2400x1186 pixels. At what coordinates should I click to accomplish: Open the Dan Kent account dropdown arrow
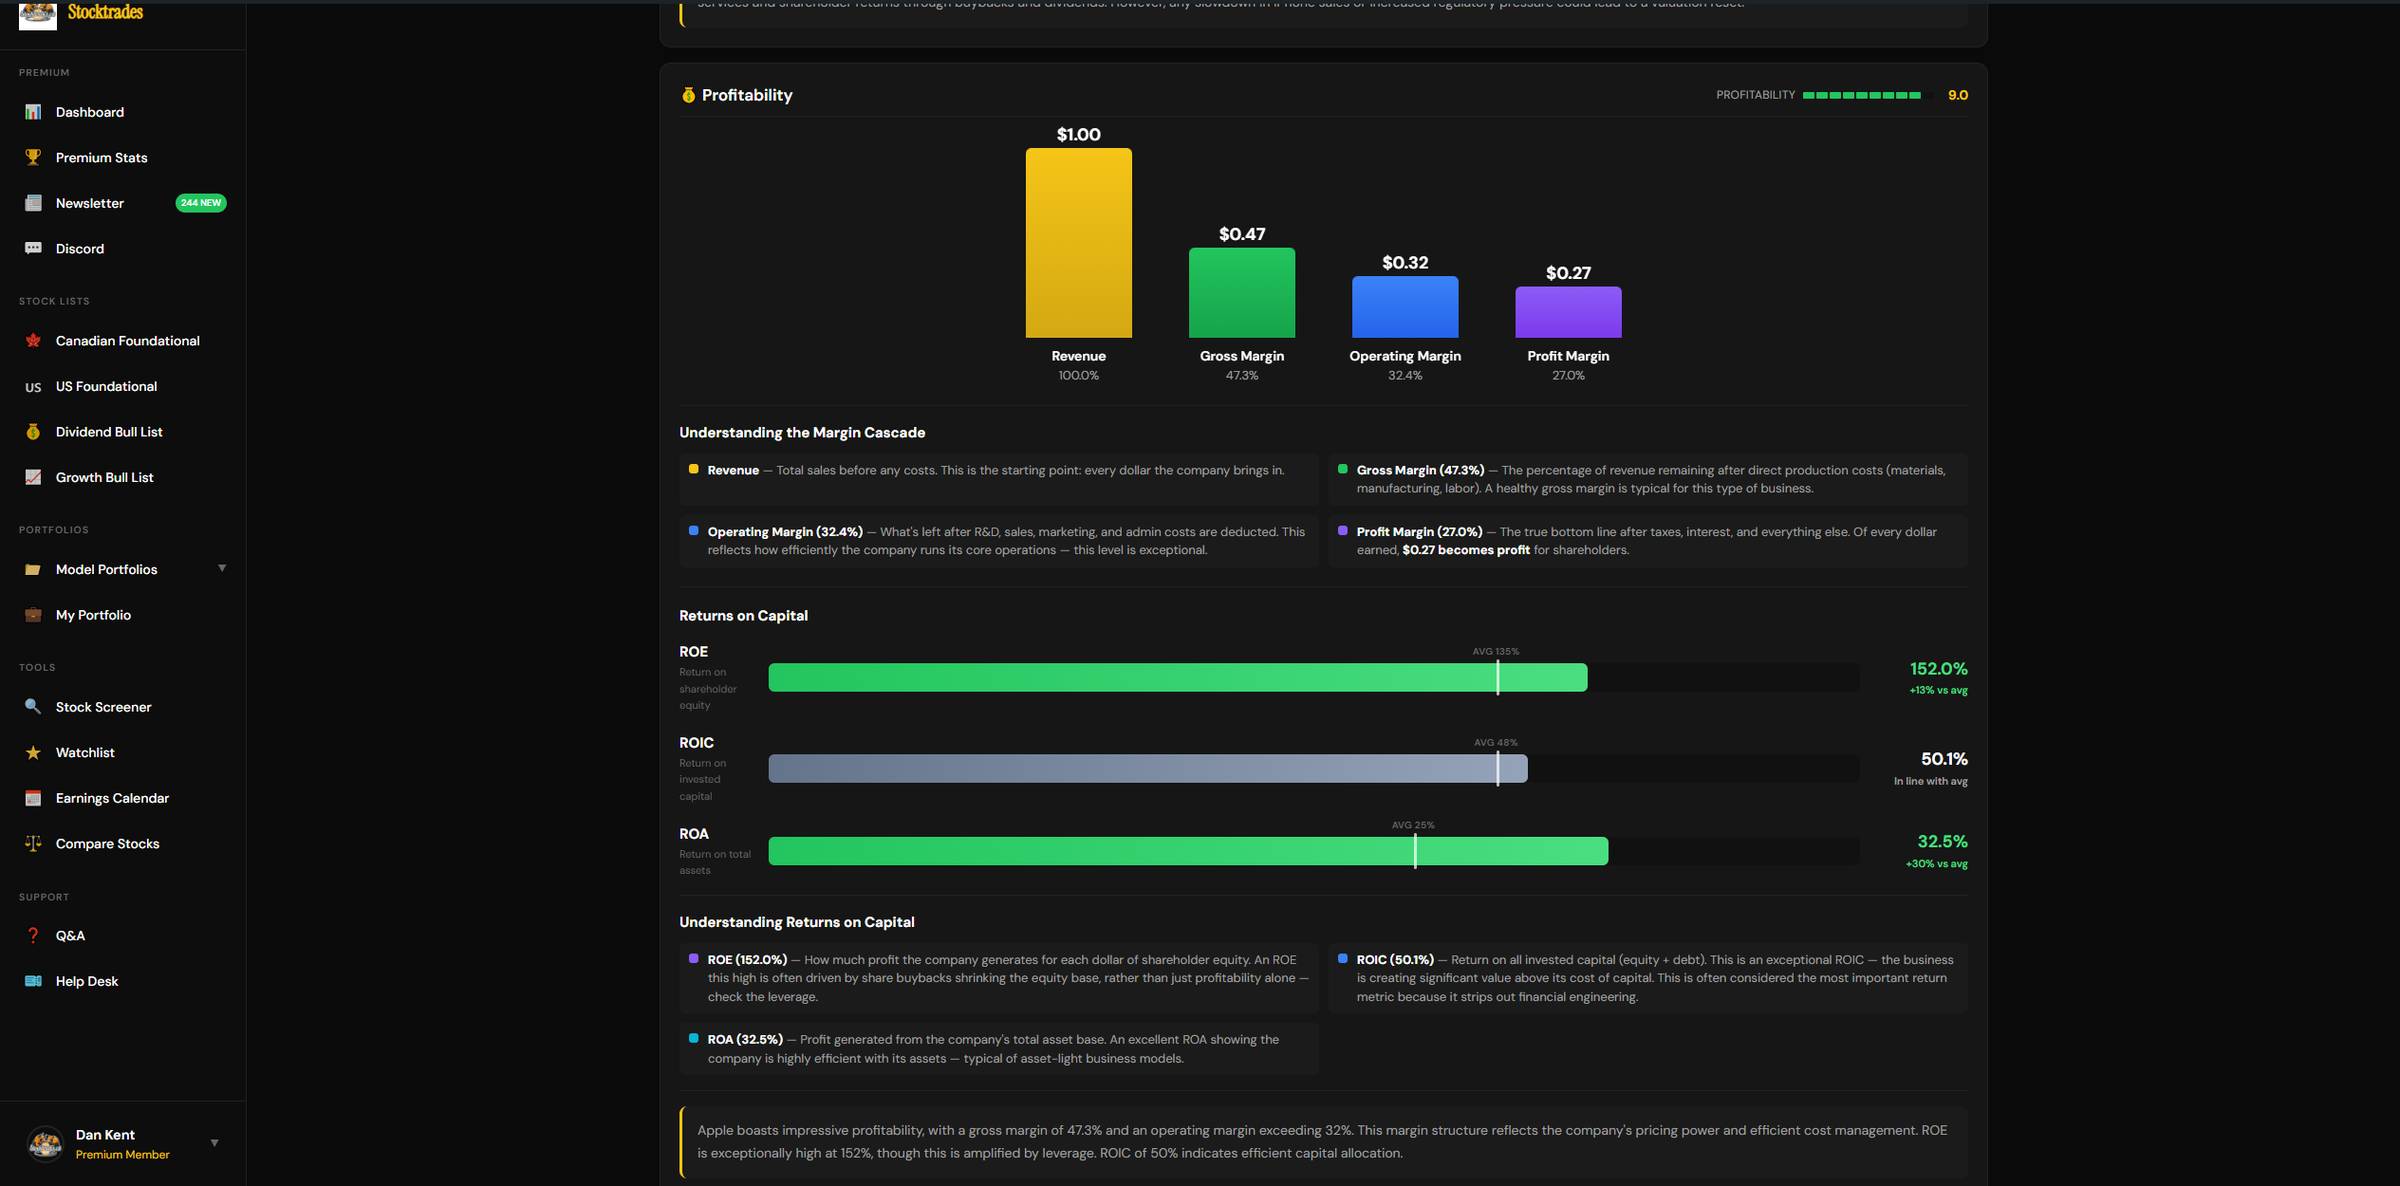pyautogui.click(x=214, y=1143)
